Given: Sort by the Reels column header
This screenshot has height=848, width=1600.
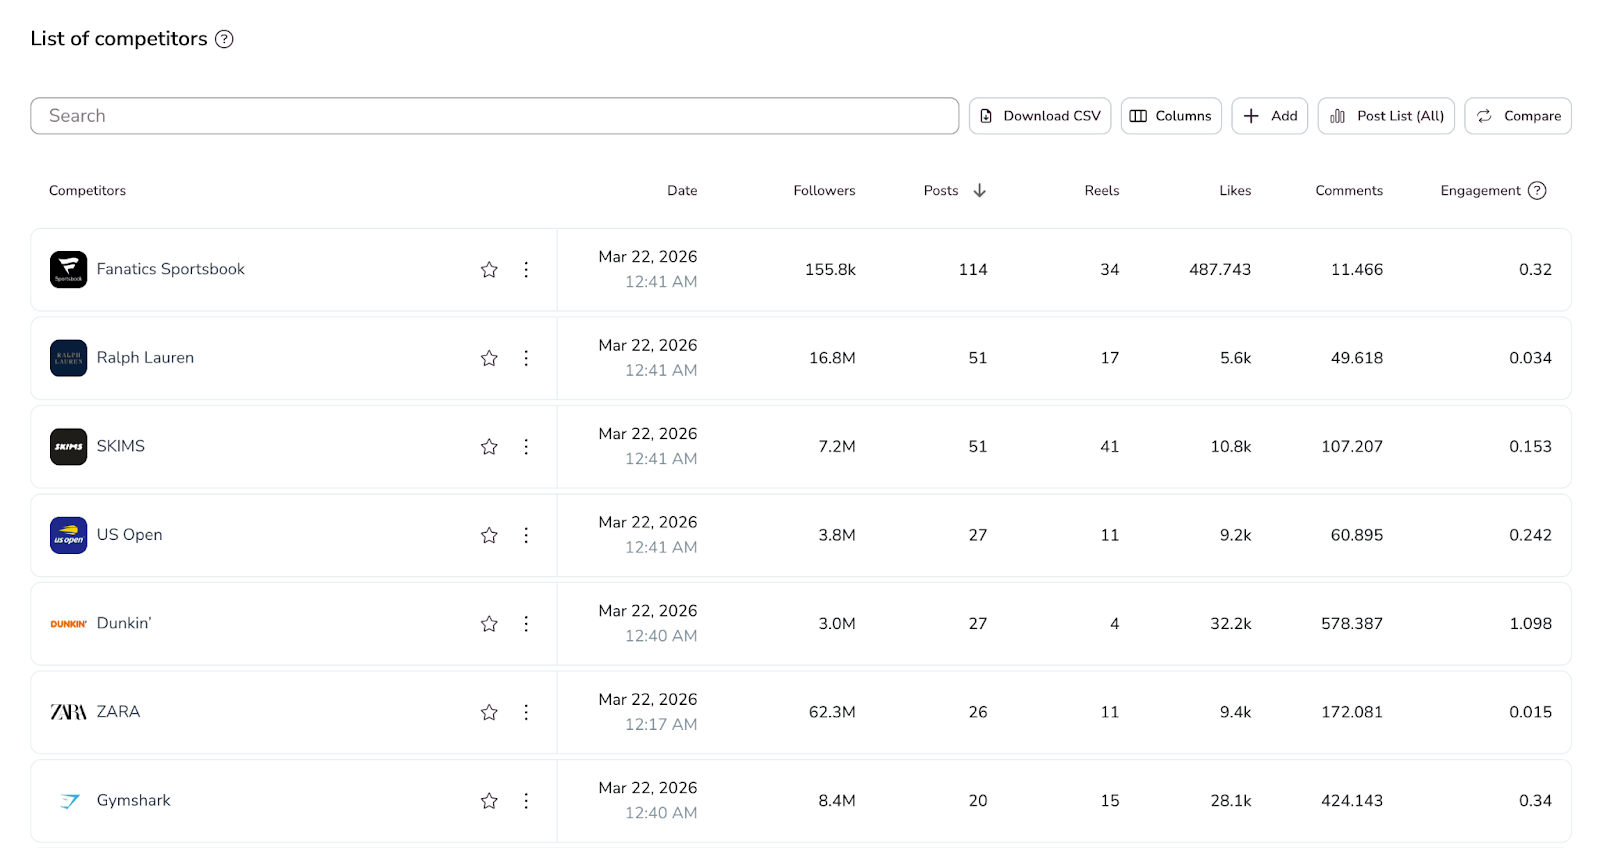Looking at the screenshot, I should point(1102,190).
